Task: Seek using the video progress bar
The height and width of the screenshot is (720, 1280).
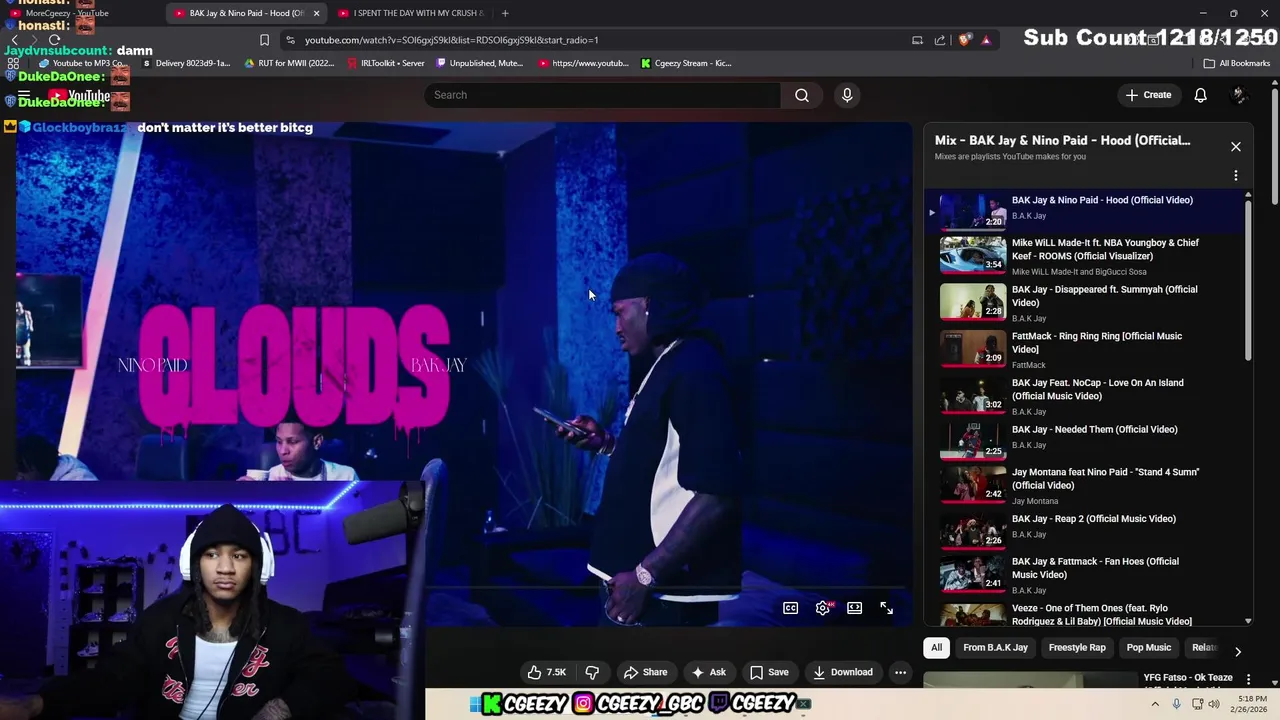Action: tap(667, 588)
